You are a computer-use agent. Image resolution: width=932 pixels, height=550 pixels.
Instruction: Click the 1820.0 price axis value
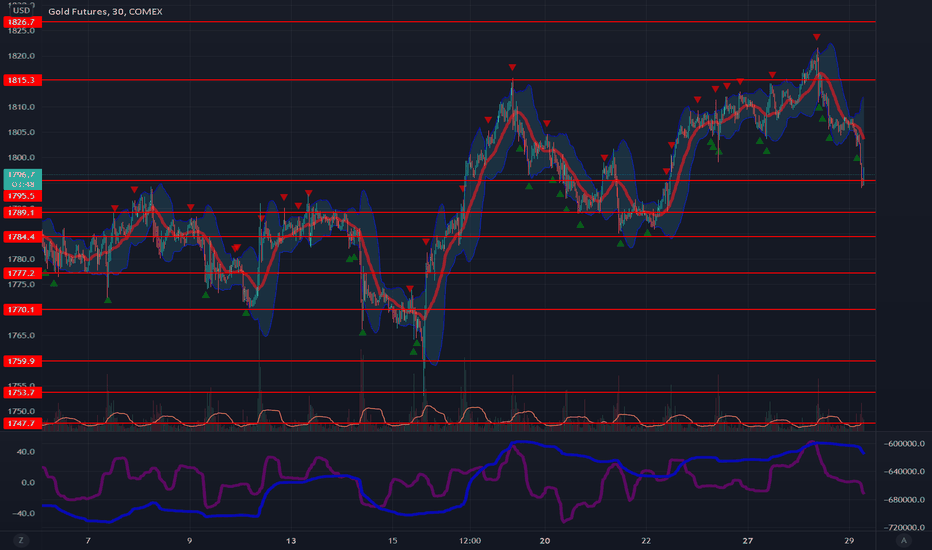point(21,56)
